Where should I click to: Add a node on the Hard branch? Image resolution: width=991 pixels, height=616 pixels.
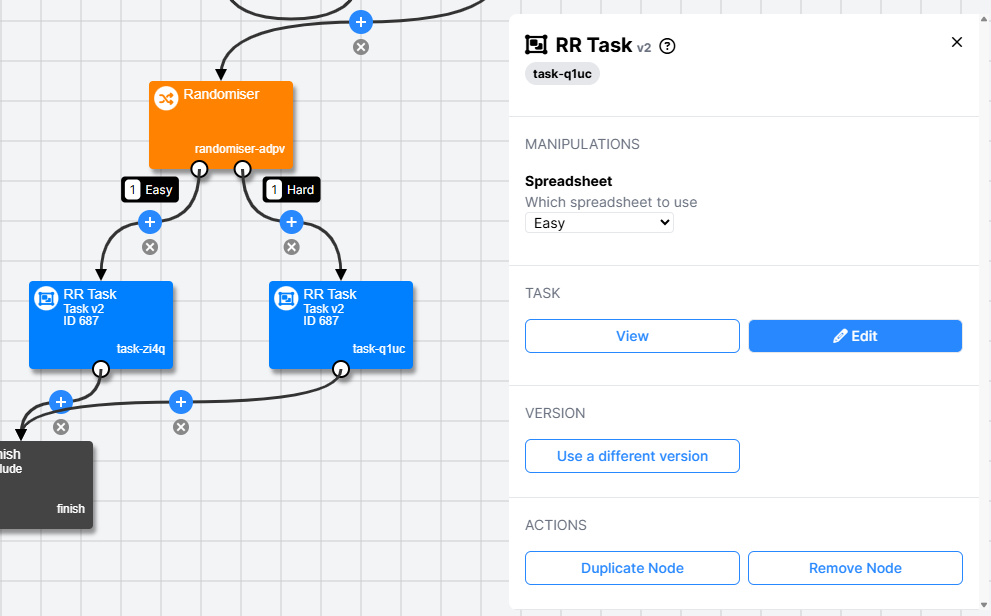291,222
